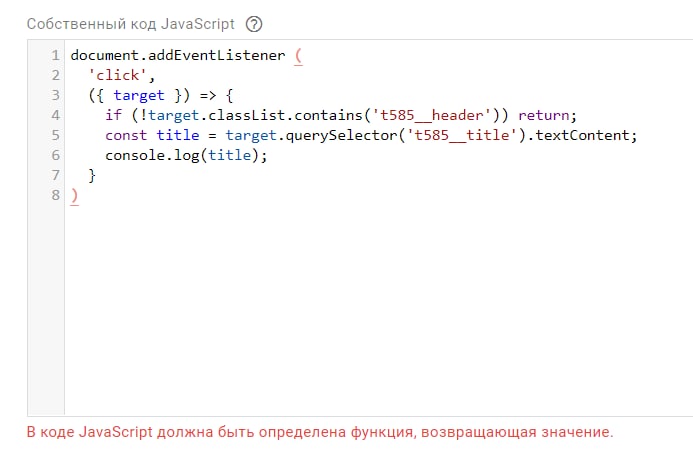693x459 pixels.
Task: Click line number 8 in gutter
Action: [x=55, y=195]
